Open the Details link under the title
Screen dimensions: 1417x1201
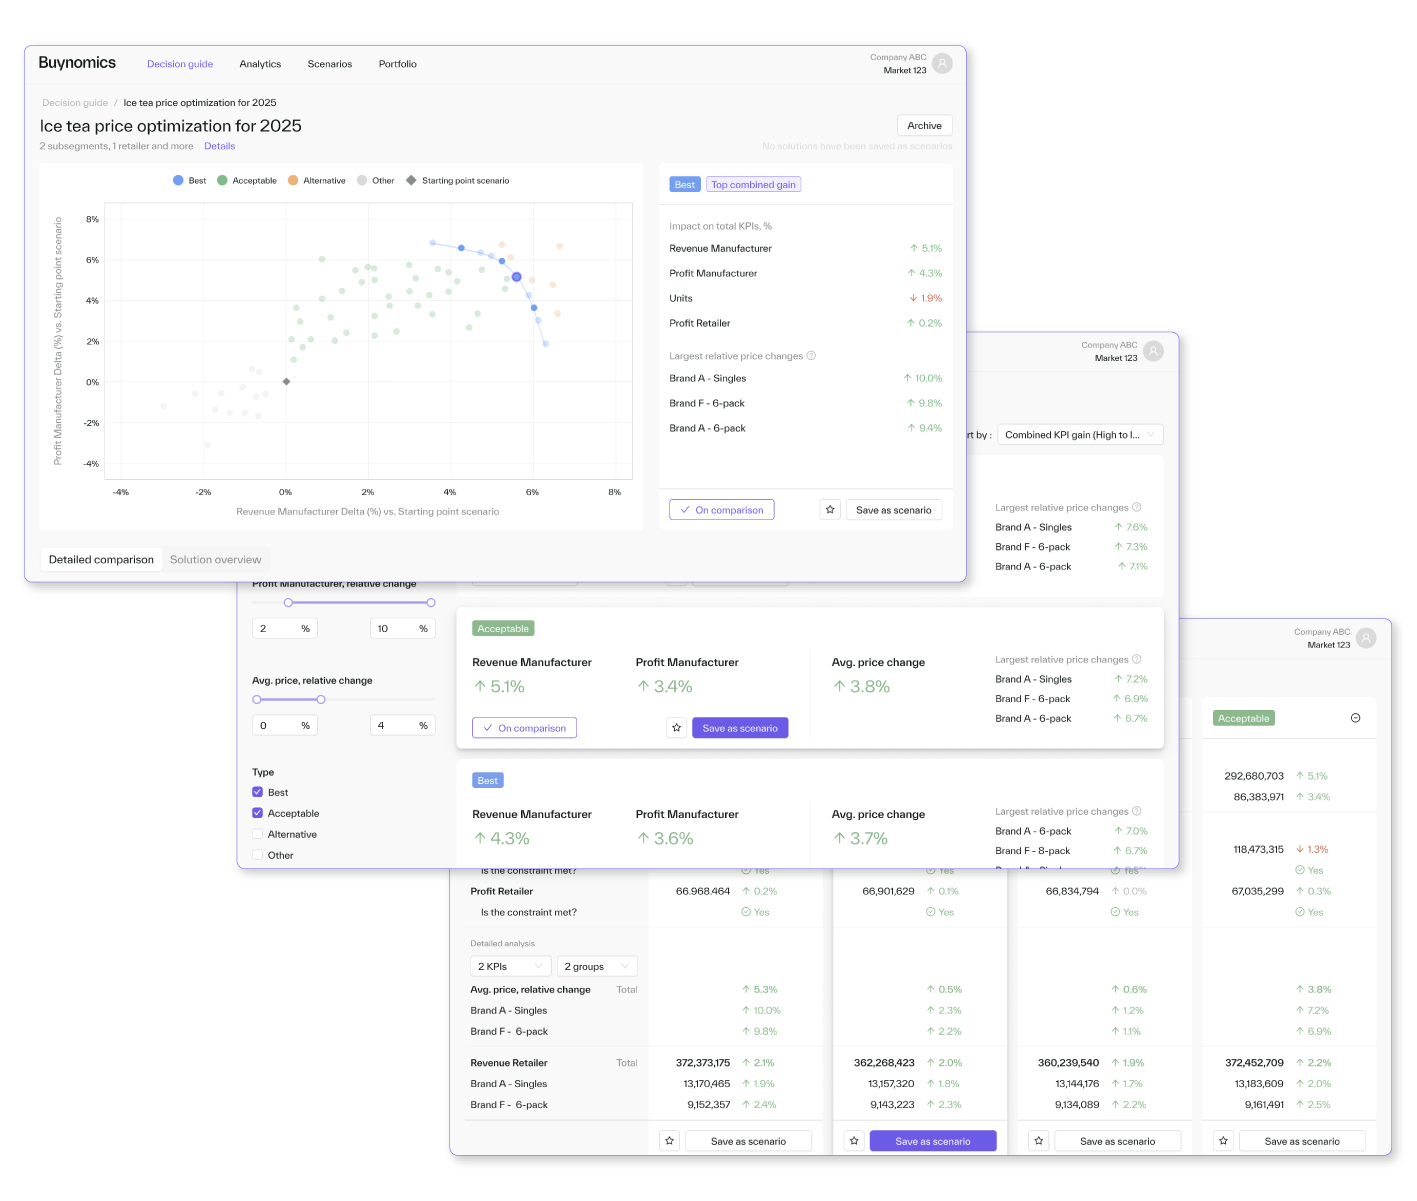click(x=220, y=146)
